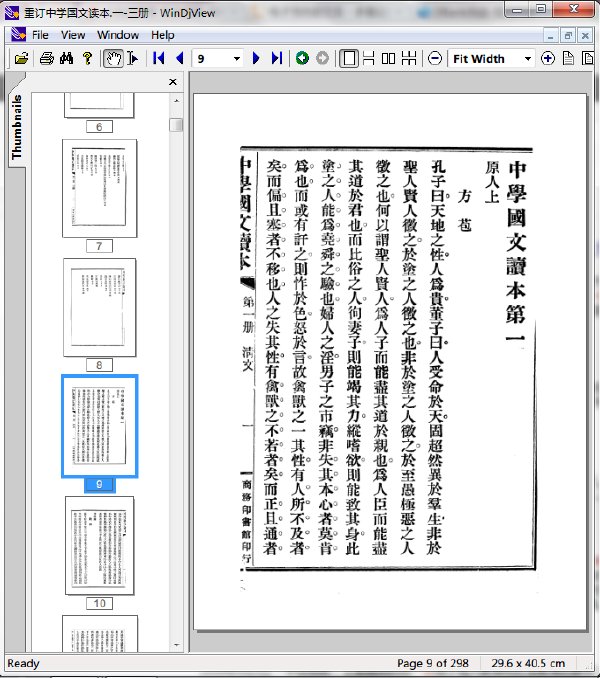This screenshot has height=678, width=600.
Task: Close the thumbnails side panel
Action: (173, 82)
